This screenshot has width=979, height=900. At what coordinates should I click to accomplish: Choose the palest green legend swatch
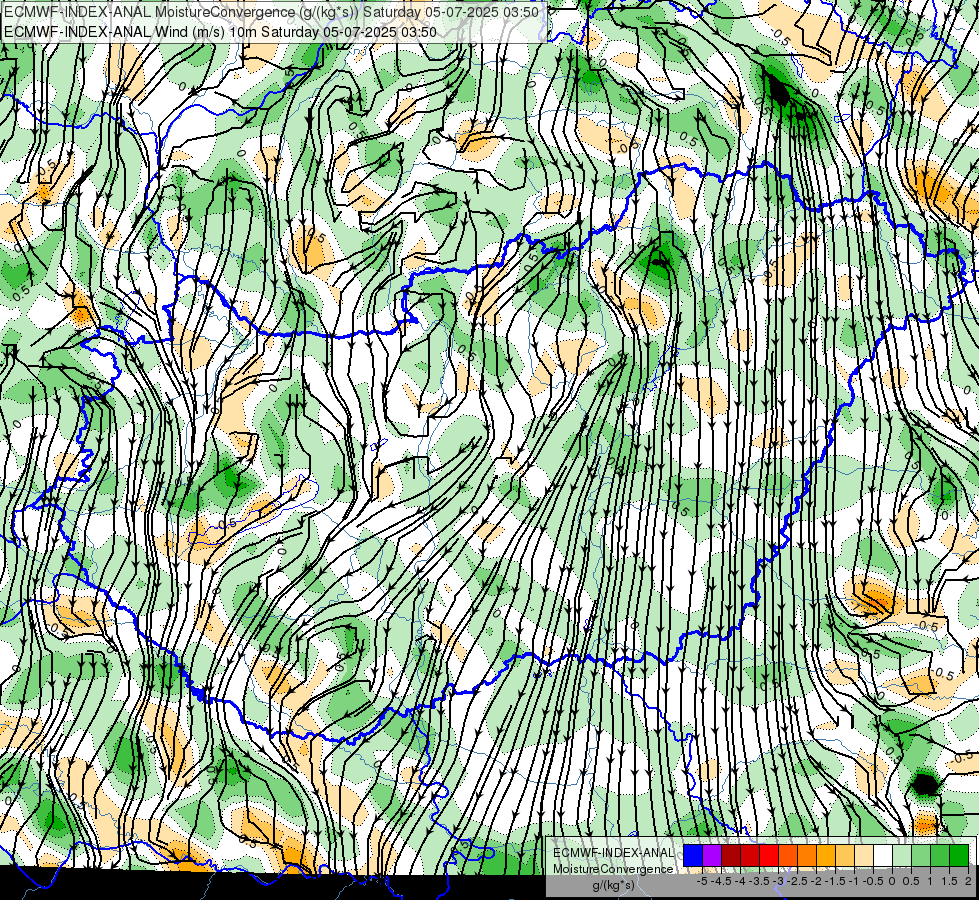pos(902,855)
